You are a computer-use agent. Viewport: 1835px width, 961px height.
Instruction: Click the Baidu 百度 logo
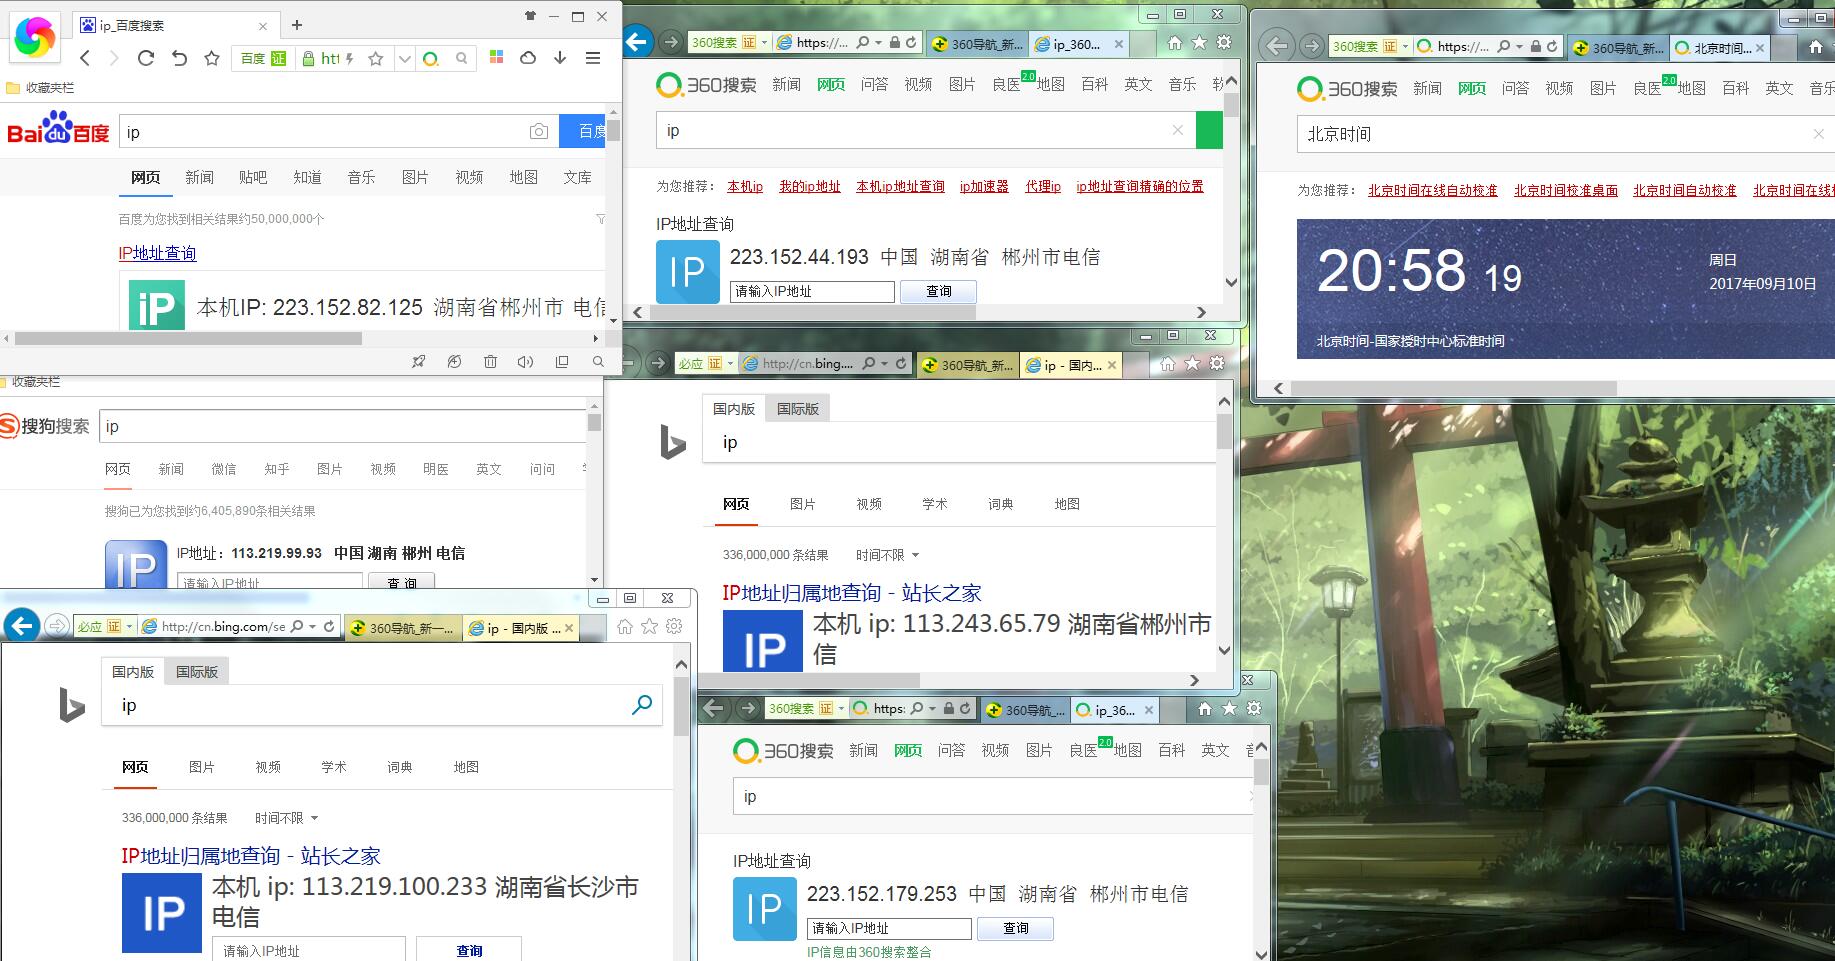[57, 129]
